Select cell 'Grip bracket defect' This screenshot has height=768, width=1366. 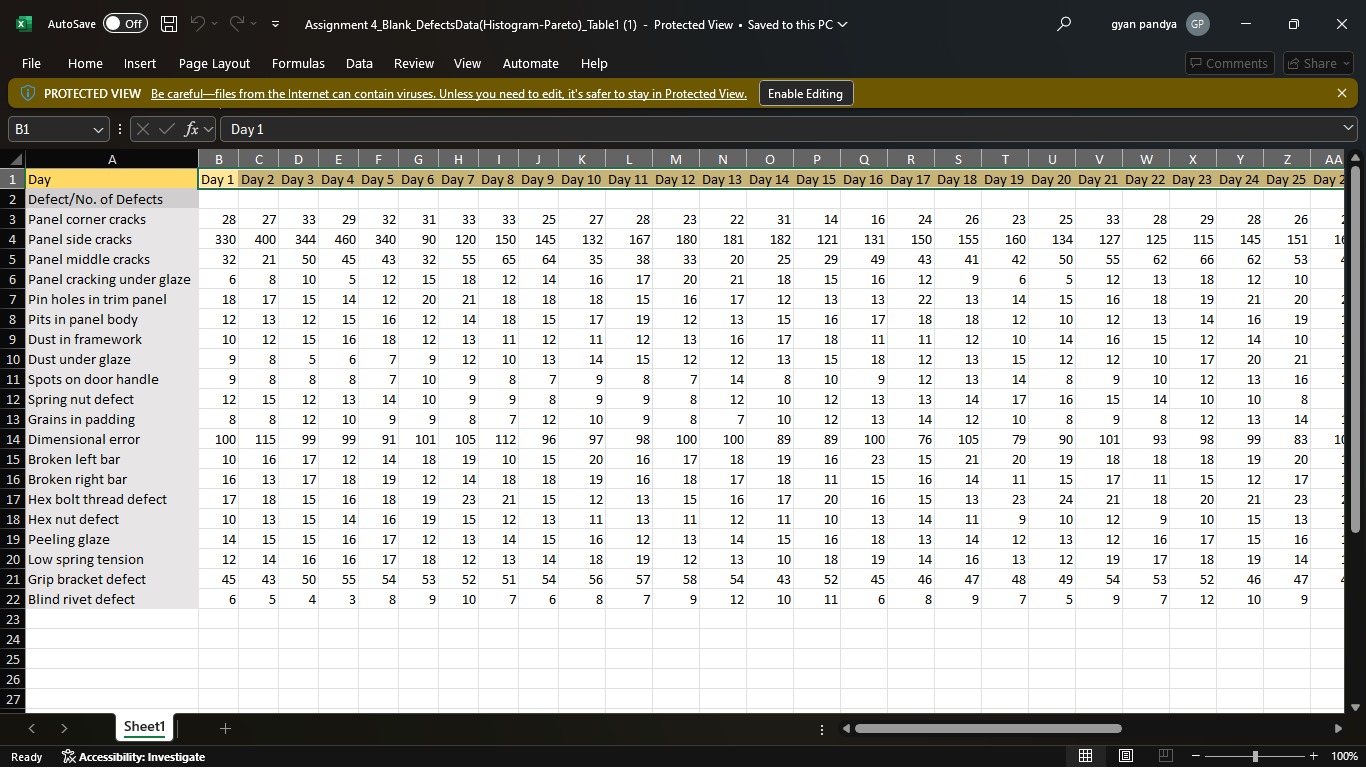tap(112, 579)
